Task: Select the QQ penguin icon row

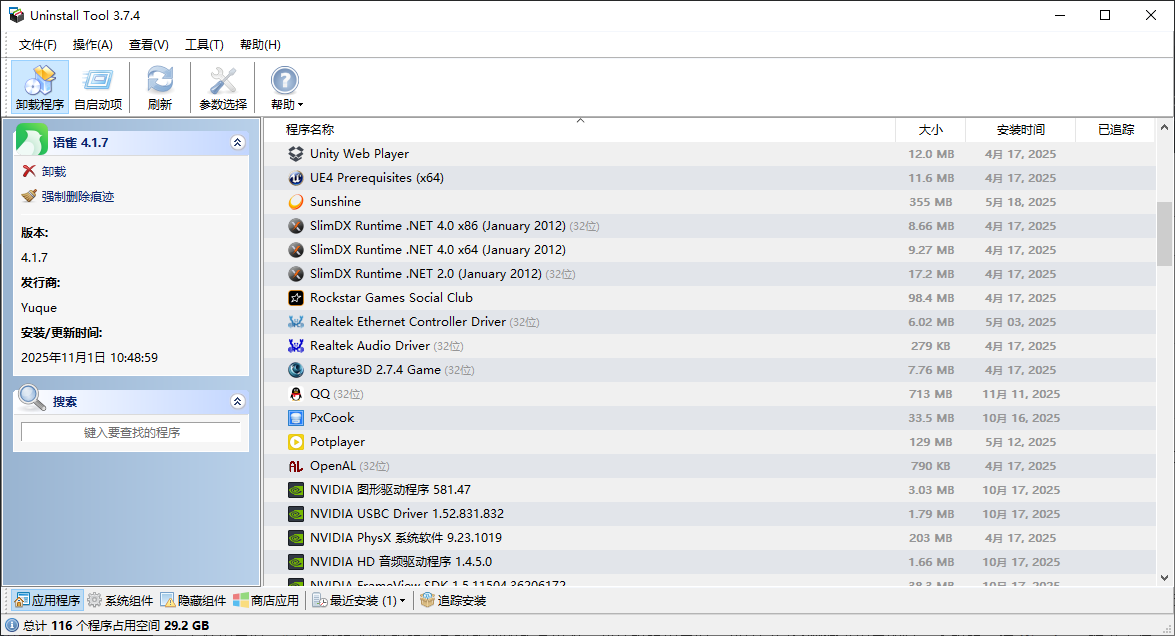Action: point(295,394)
